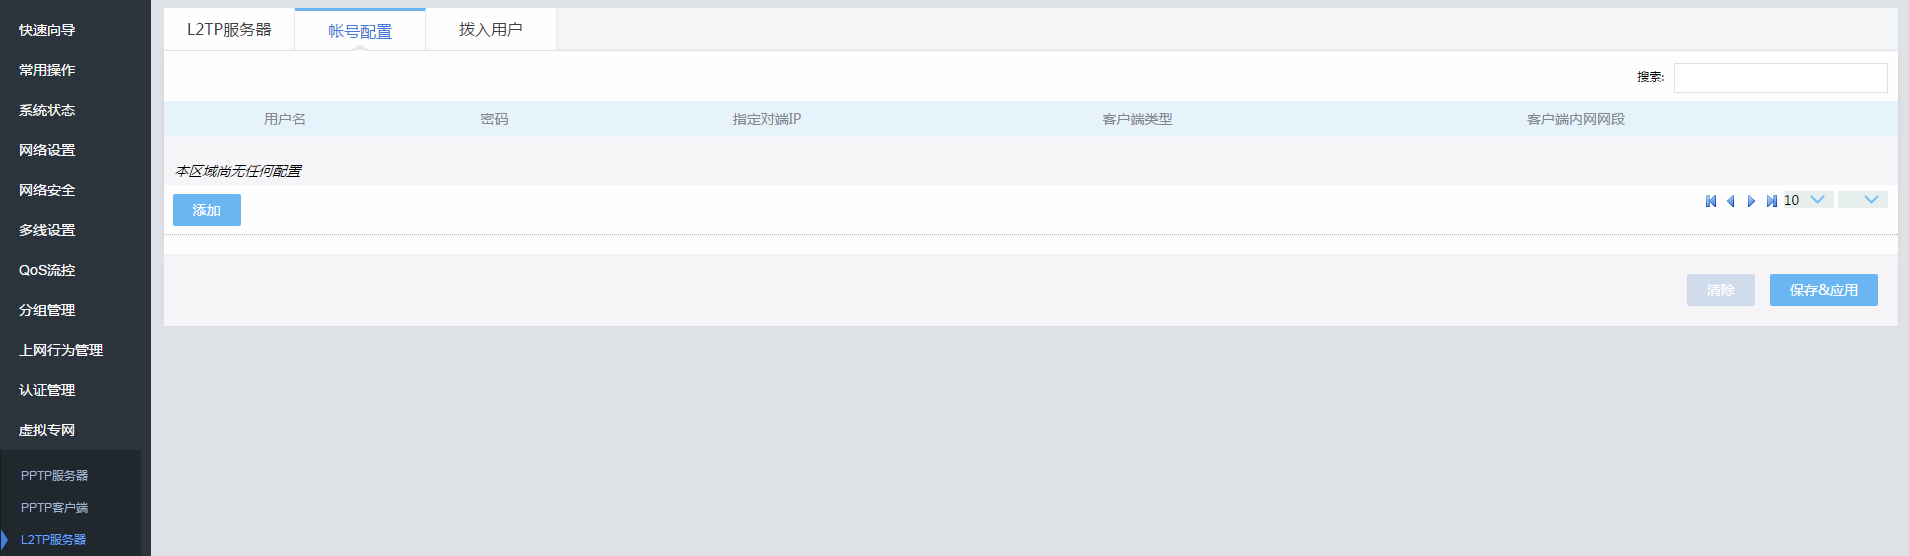The width and height of the screenshot is (1909, 556).
Task: Go to the previous page arrow
Action: [1731, 201]
